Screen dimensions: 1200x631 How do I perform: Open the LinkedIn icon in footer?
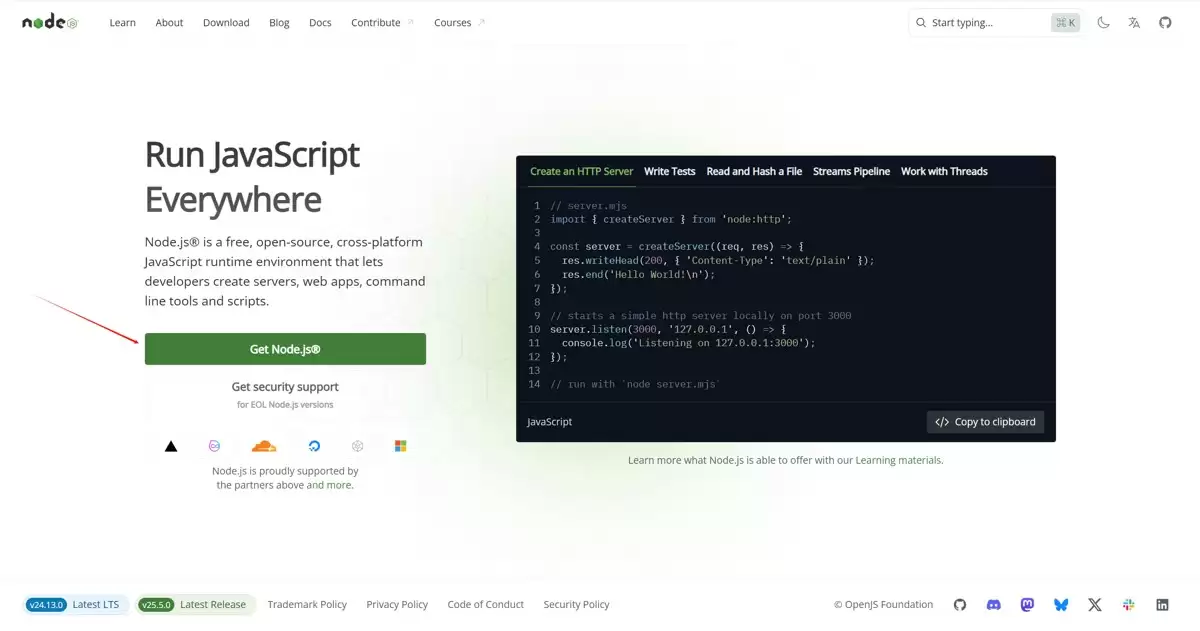point(1162,605)
